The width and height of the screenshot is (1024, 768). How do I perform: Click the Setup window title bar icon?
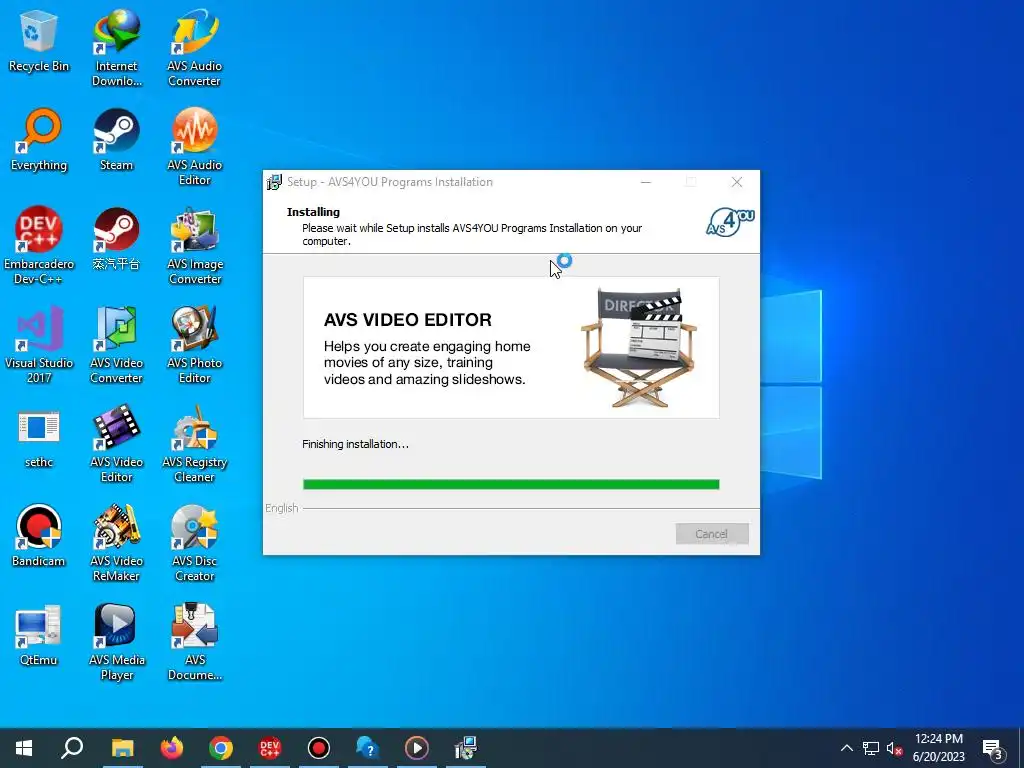click(274, 182)
